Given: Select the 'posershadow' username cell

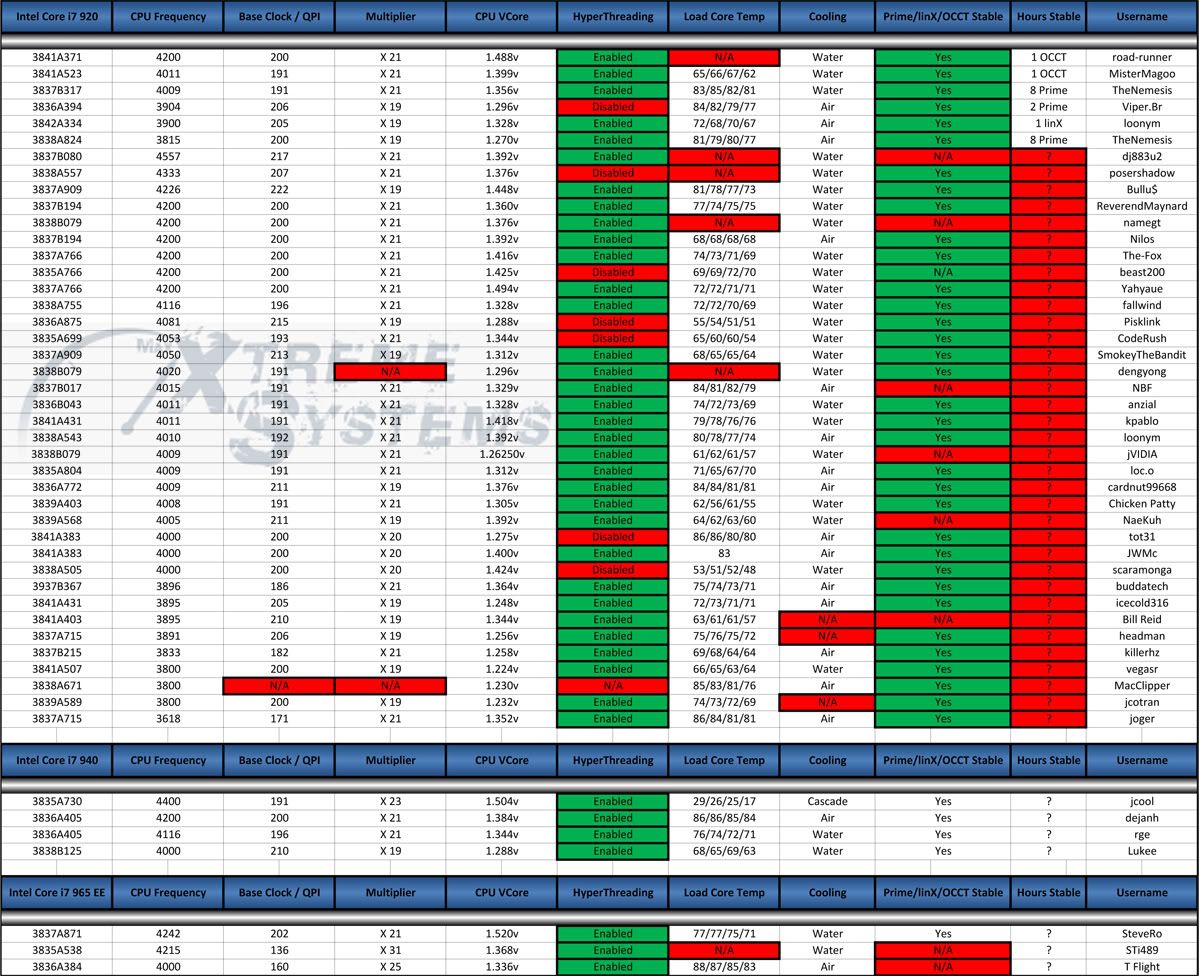Looking at the screenshot, I should coord(1142,173).
